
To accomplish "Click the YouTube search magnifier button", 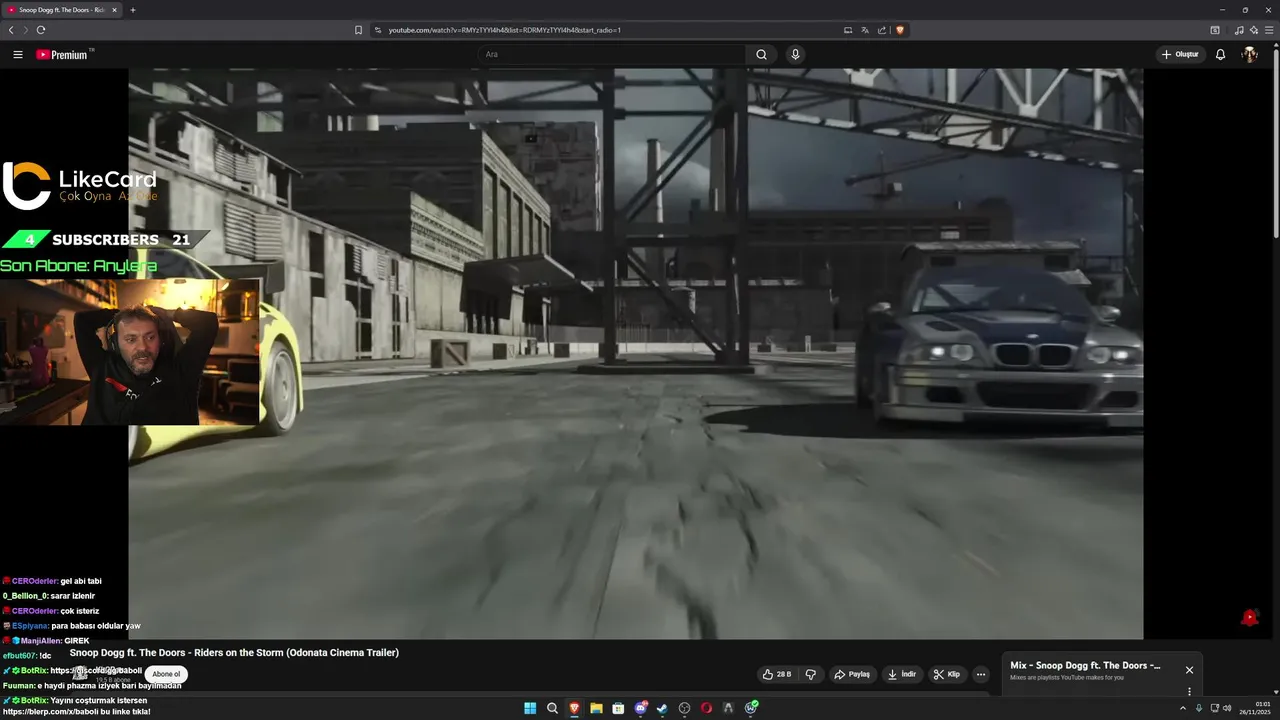I will click(x=761, y=55).
